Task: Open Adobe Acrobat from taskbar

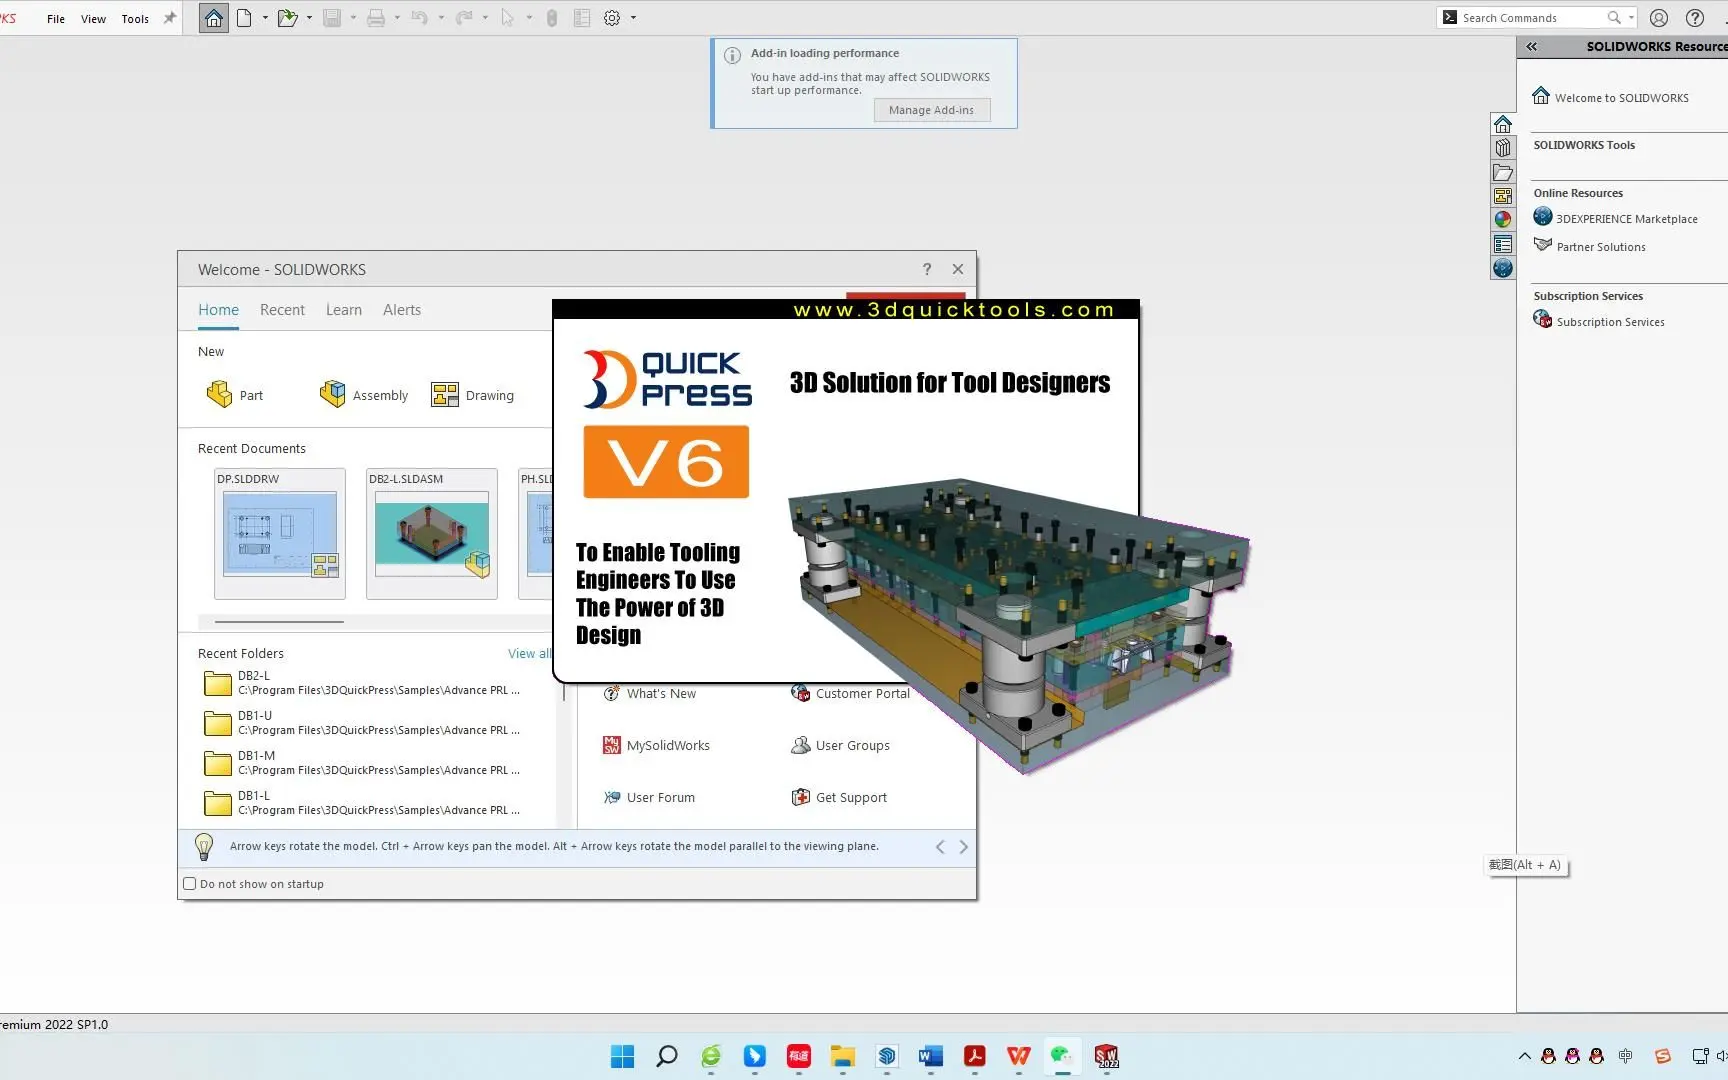Action: point(974,1056)
